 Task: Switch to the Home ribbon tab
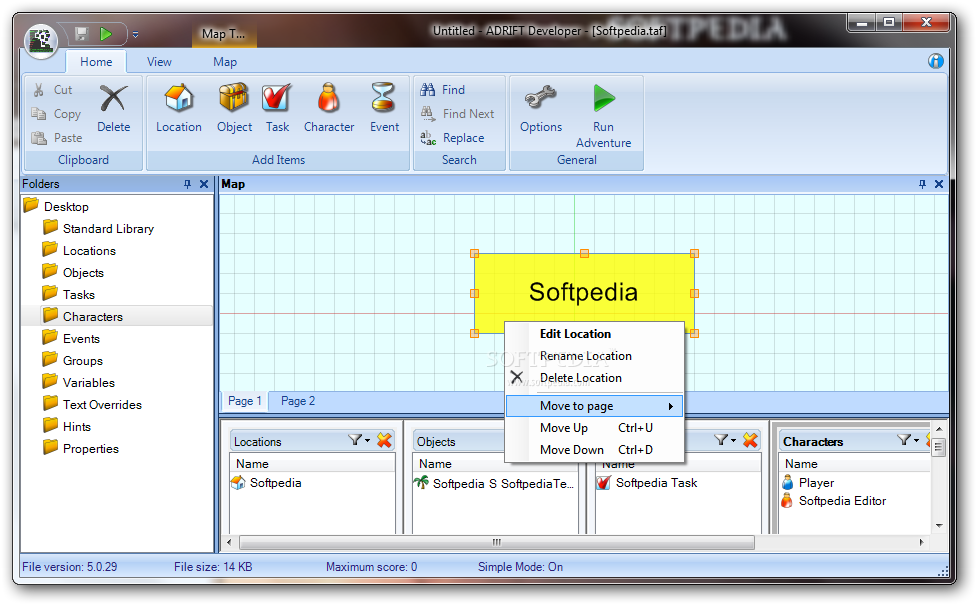coord(96,62)
